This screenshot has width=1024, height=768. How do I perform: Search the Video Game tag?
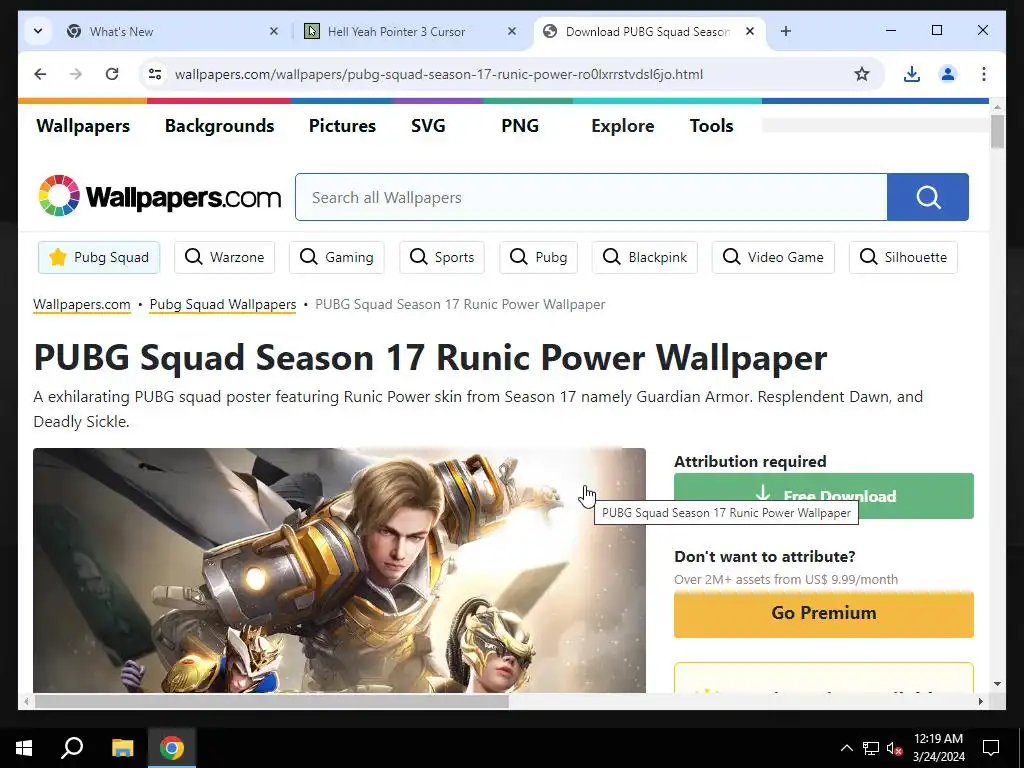tap(773, 257)
